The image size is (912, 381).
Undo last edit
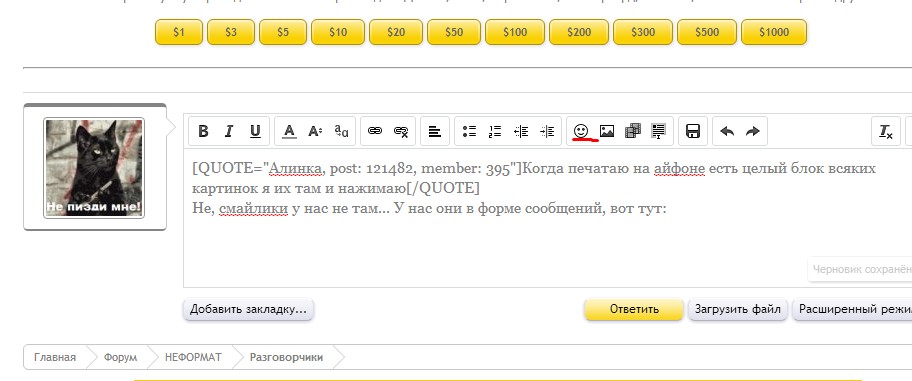(727, 131)
